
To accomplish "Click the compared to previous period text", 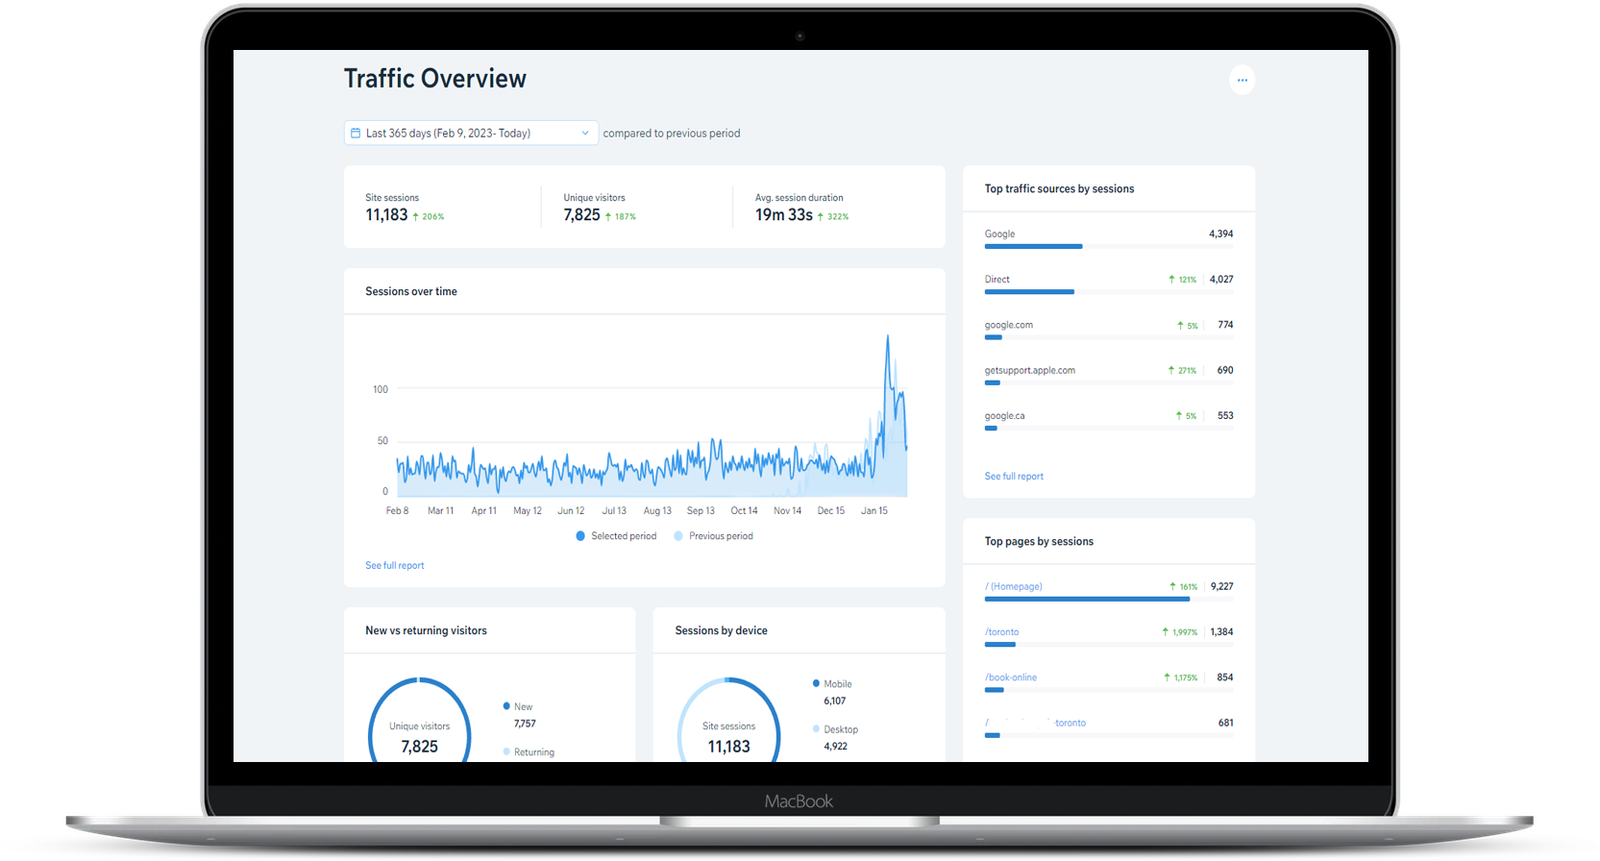I will [x=671, y=133].
